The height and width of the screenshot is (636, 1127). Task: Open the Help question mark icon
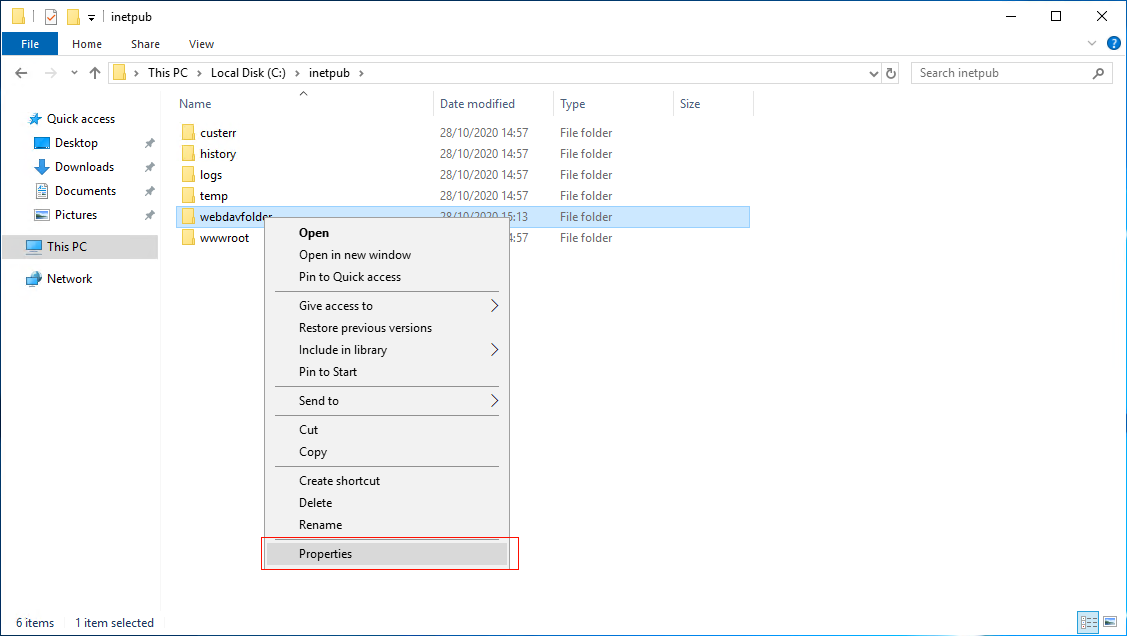coord(1113,44)
